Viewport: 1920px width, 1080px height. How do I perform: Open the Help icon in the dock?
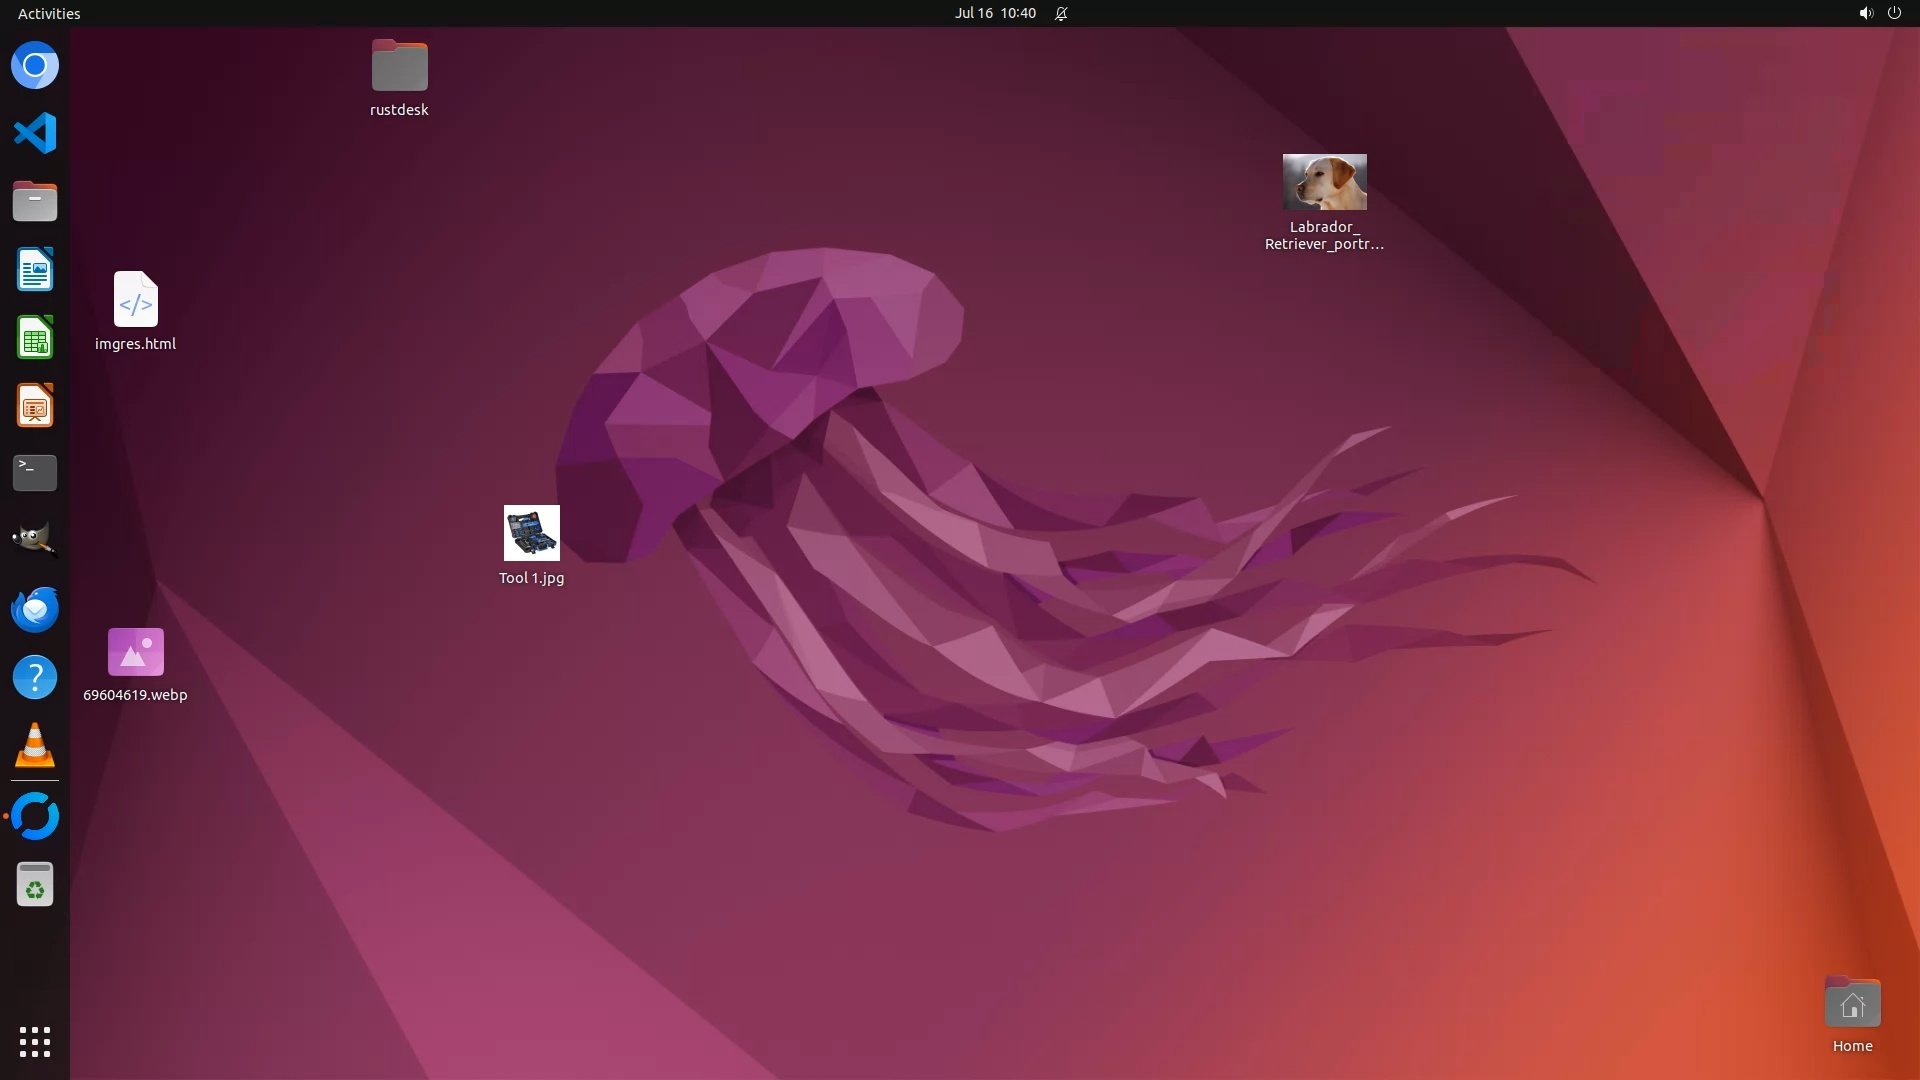(35, 677)
